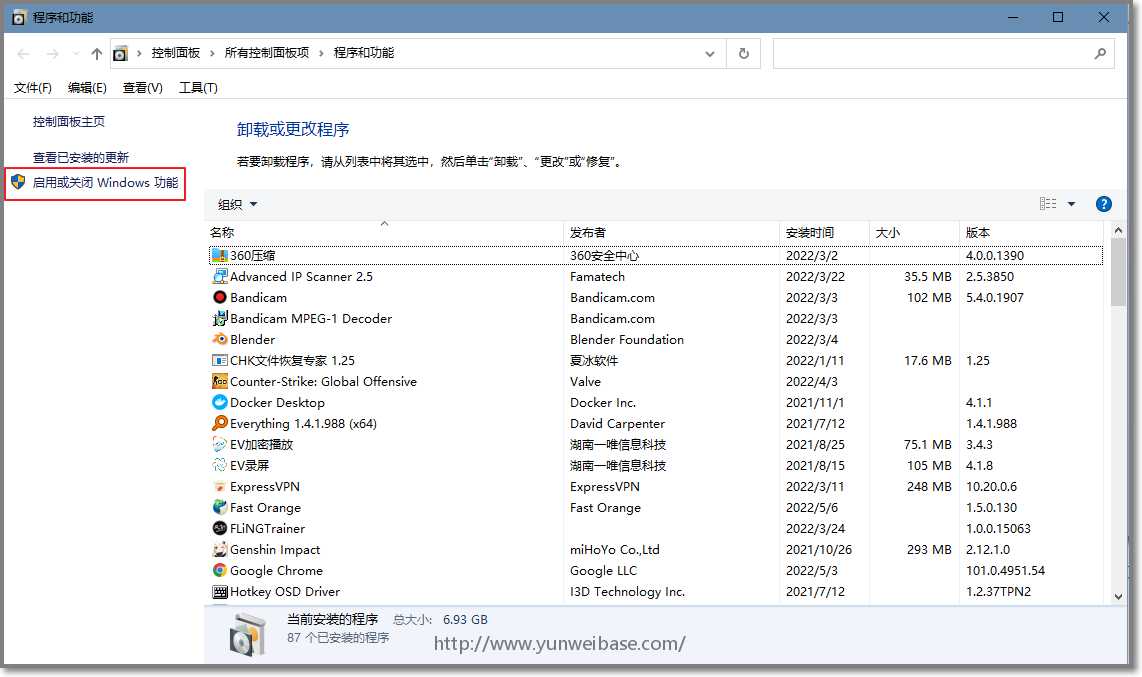Click the FLiNGTrainer program icon
The image size is (1142, 677).
219,528
